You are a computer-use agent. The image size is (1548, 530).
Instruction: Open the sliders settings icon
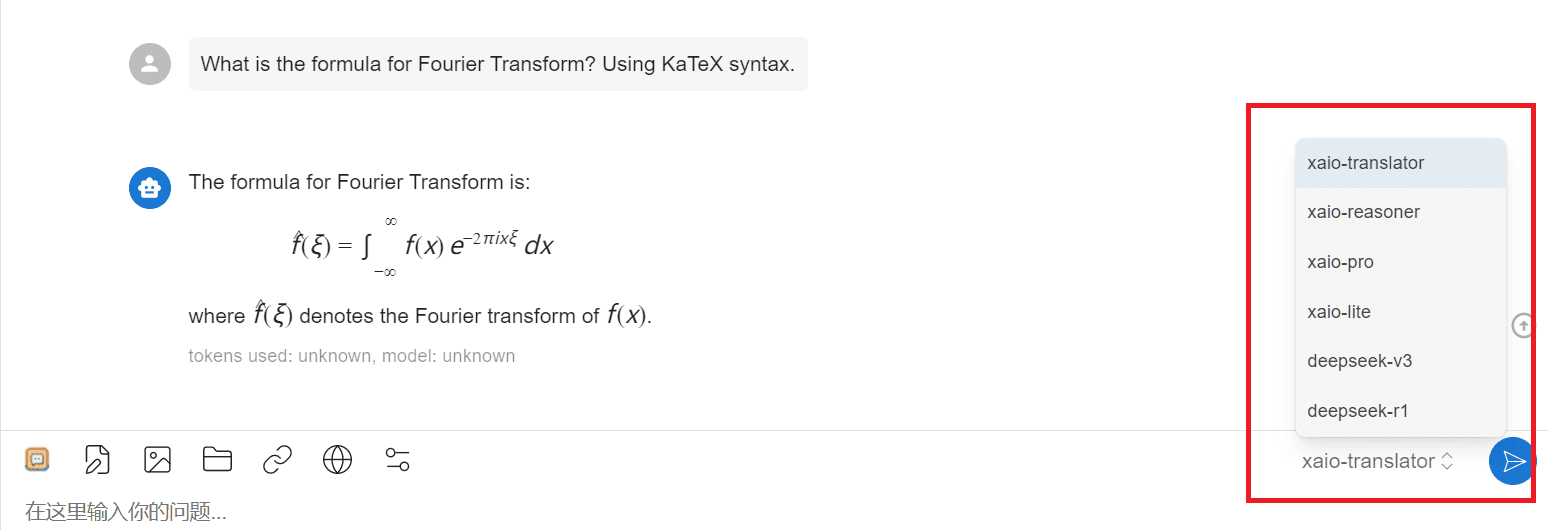(x=397, y=459)
